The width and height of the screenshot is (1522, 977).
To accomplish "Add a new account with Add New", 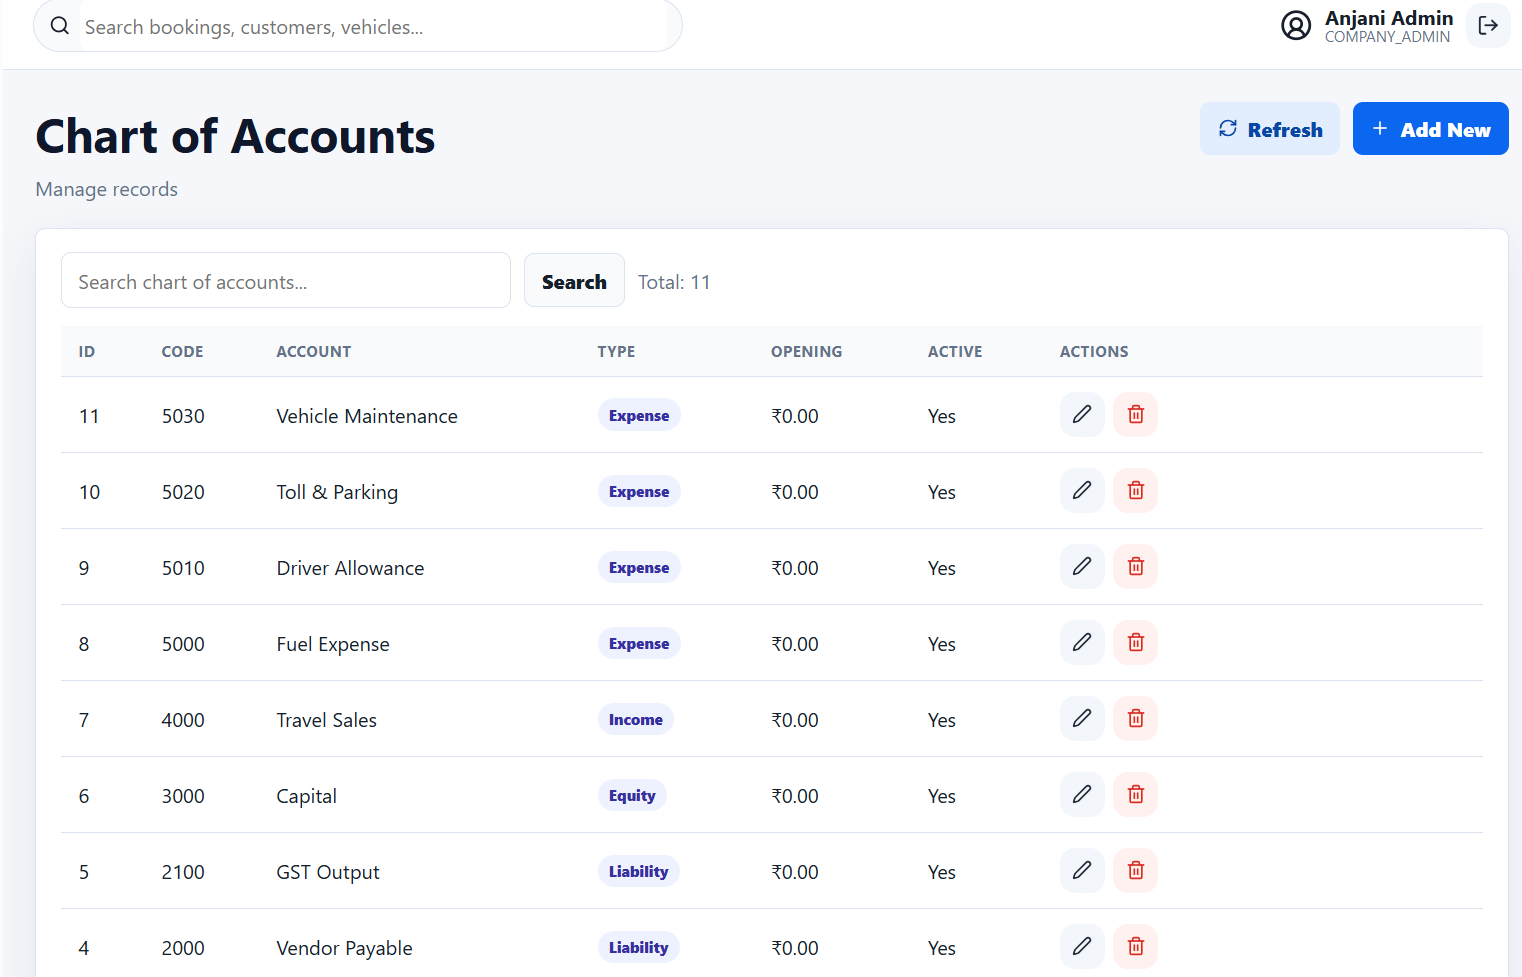I will pos(1431,129).
